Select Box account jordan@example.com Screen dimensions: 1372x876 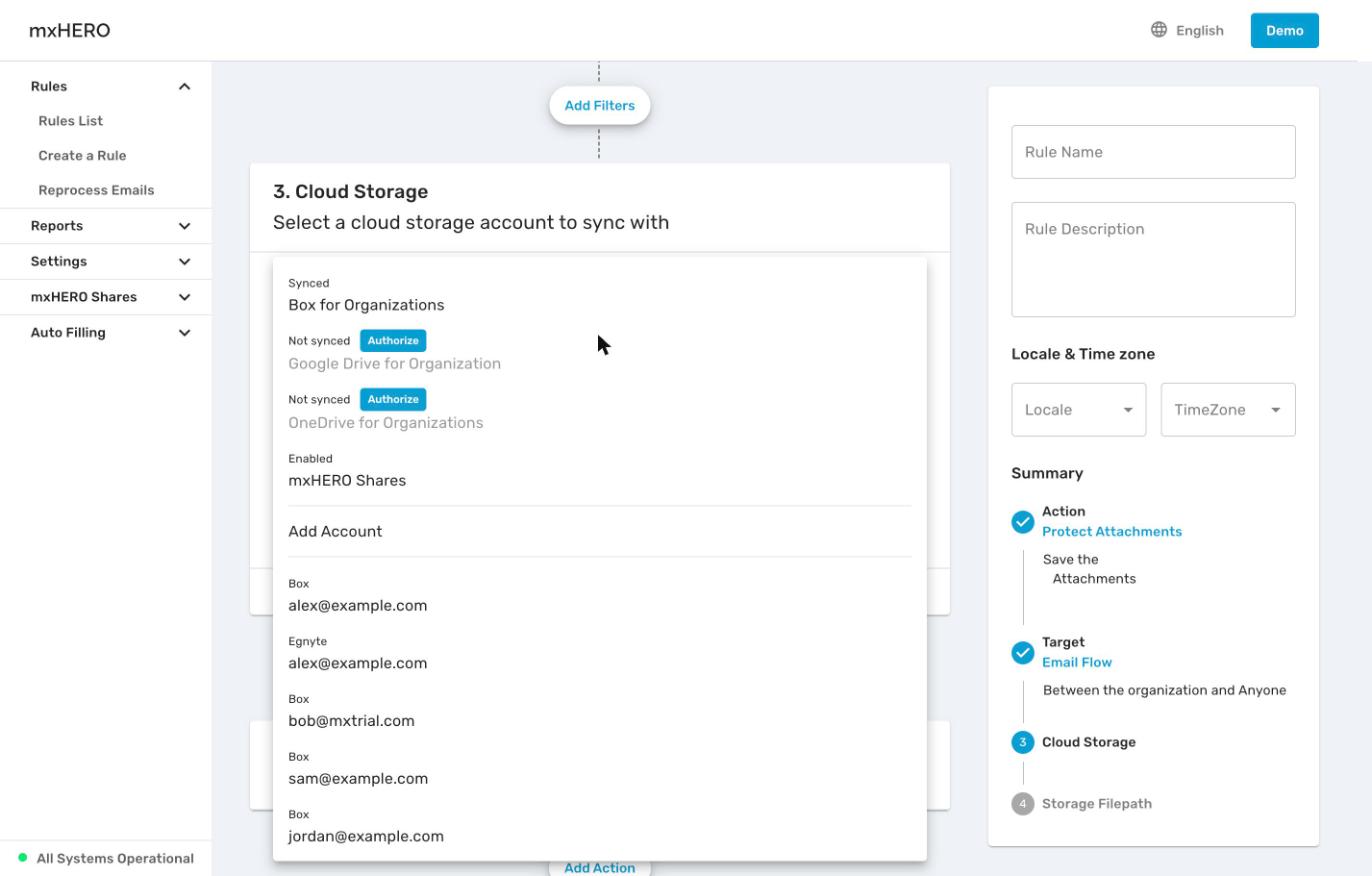click(x=600, y=827)
